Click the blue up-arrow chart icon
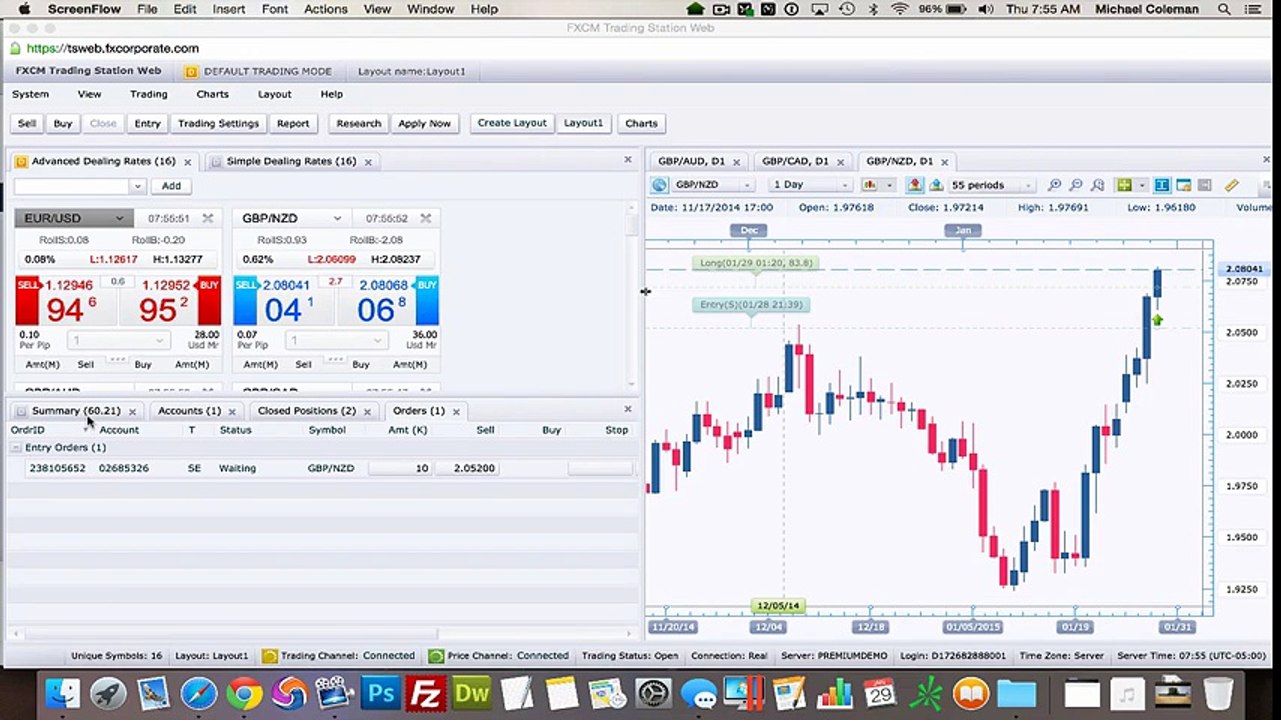Screen dimensions: 1281x720 tap(936, 185)
